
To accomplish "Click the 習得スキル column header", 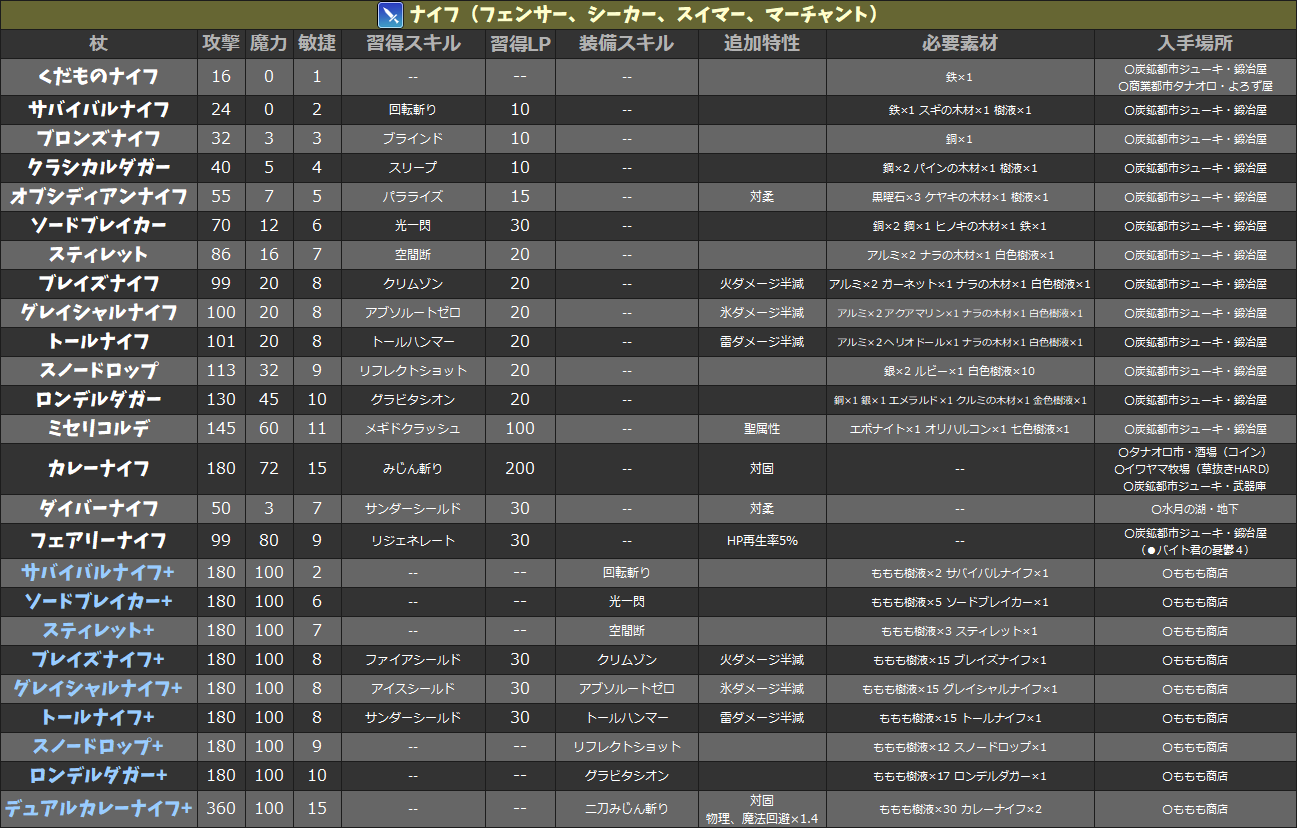I will tap(413, 44).
